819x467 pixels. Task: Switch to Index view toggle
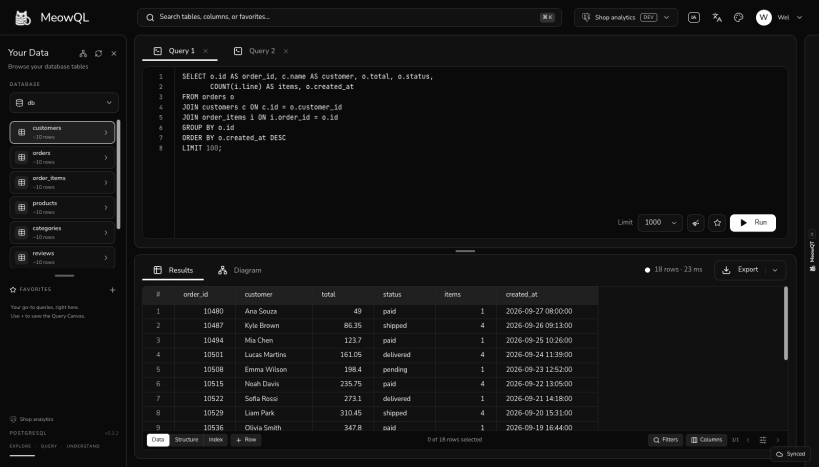(x=216, y=440)
